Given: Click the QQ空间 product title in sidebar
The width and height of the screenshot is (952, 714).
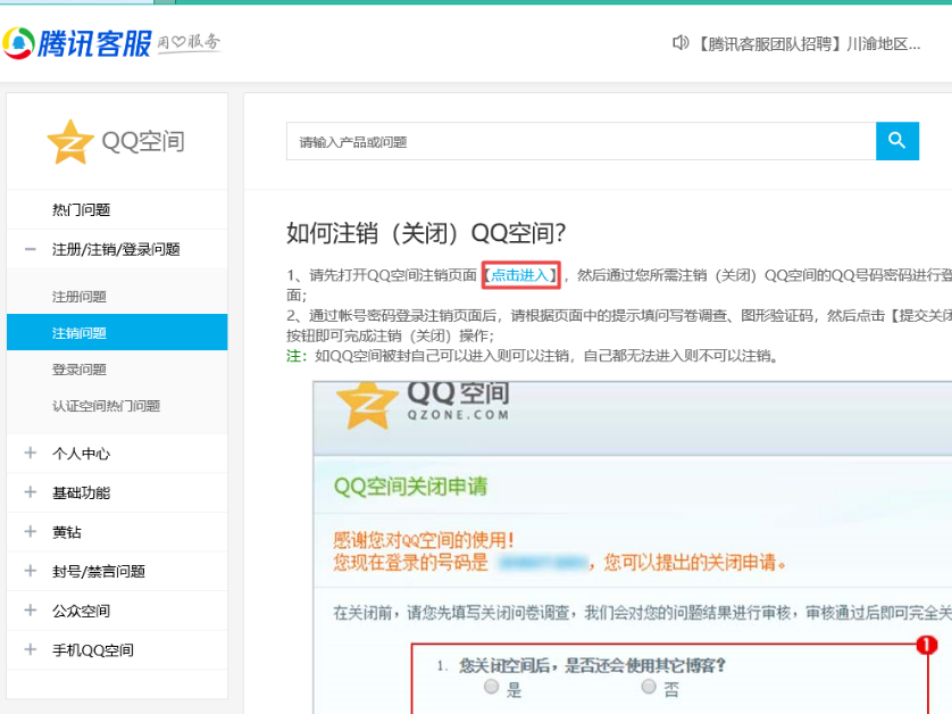Looking at the screenshot, I should coord(143,141).
